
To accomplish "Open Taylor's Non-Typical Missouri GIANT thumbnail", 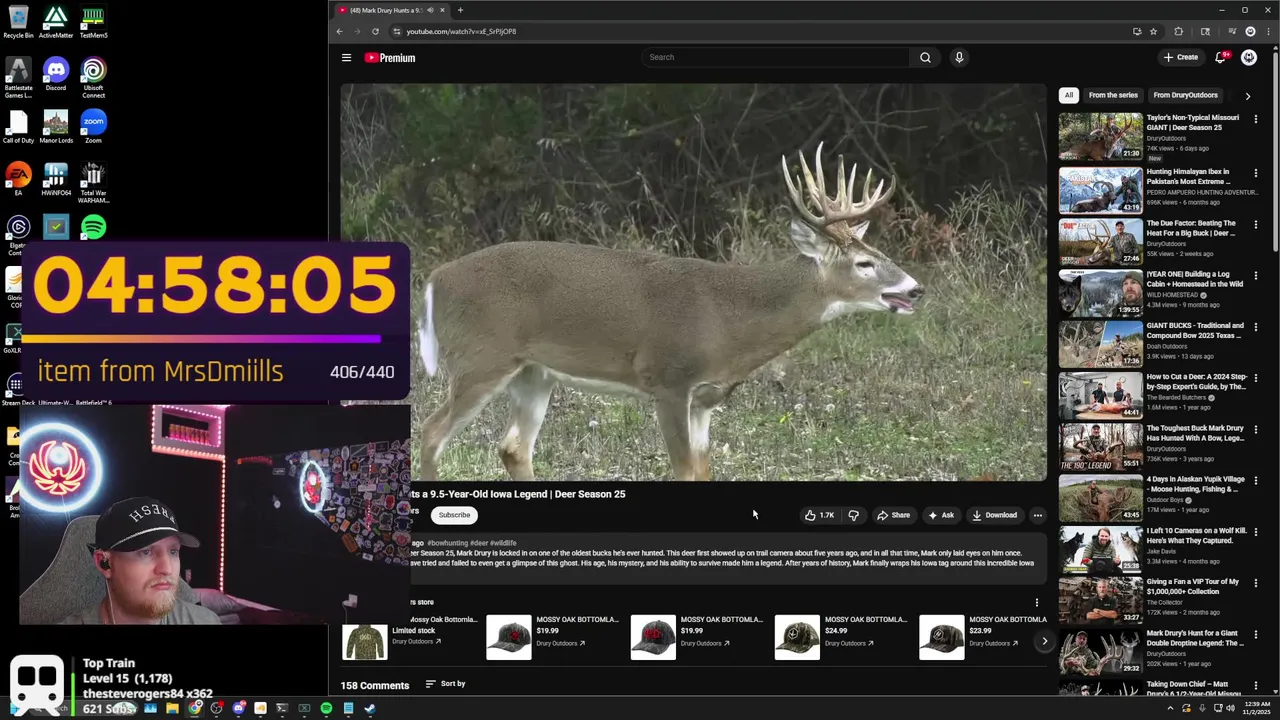I will [x=1100, y=136].
